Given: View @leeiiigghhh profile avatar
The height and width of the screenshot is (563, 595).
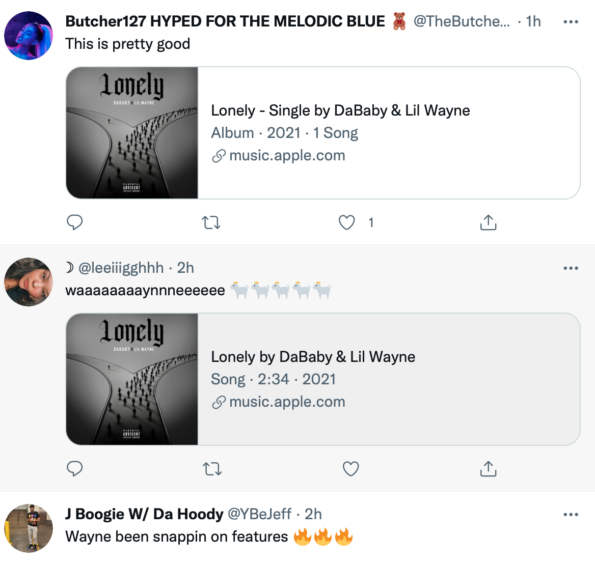Looking at the screenshot, I should click(x=28, y=282).
